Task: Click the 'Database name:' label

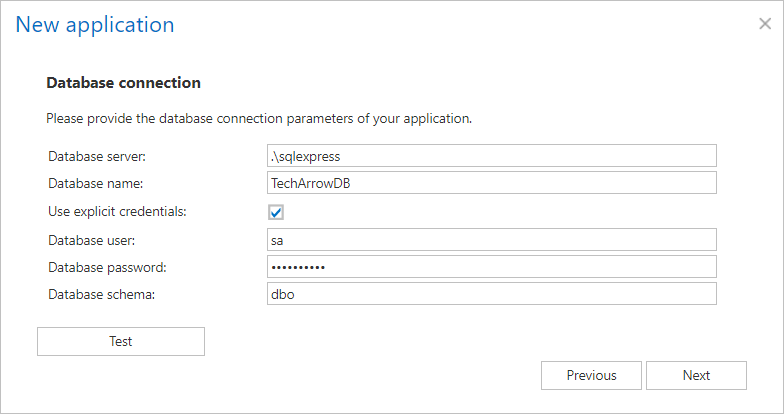Action: click(x=96, y=183)
